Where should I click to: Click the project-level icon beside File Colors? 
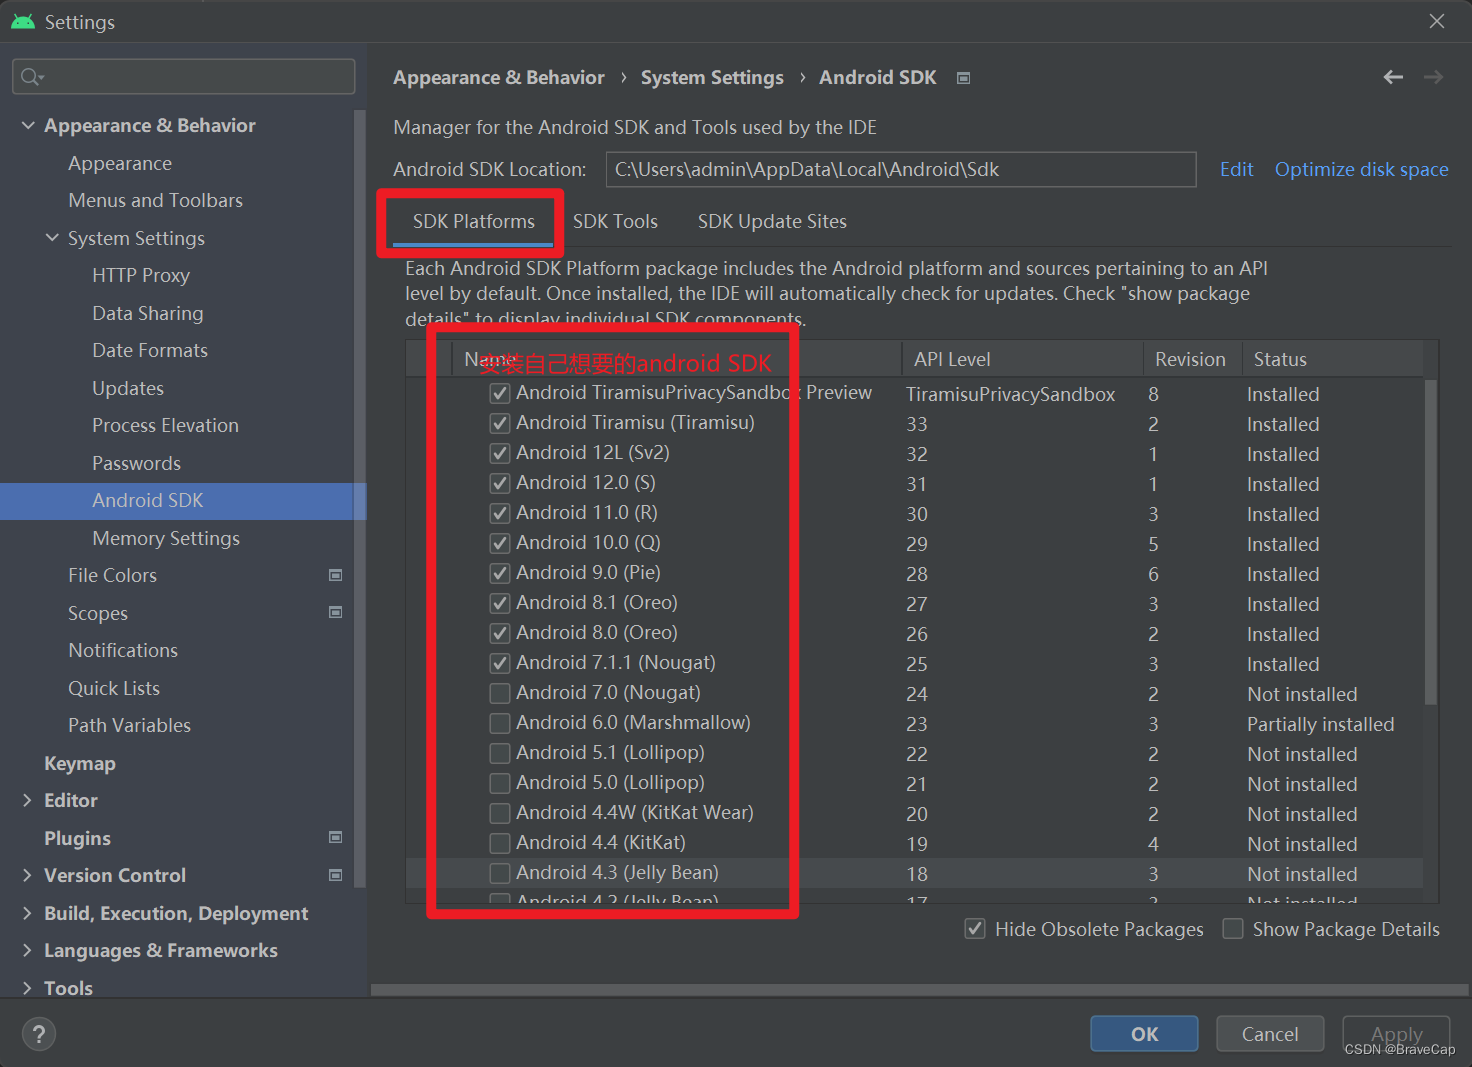pos(336,575)
